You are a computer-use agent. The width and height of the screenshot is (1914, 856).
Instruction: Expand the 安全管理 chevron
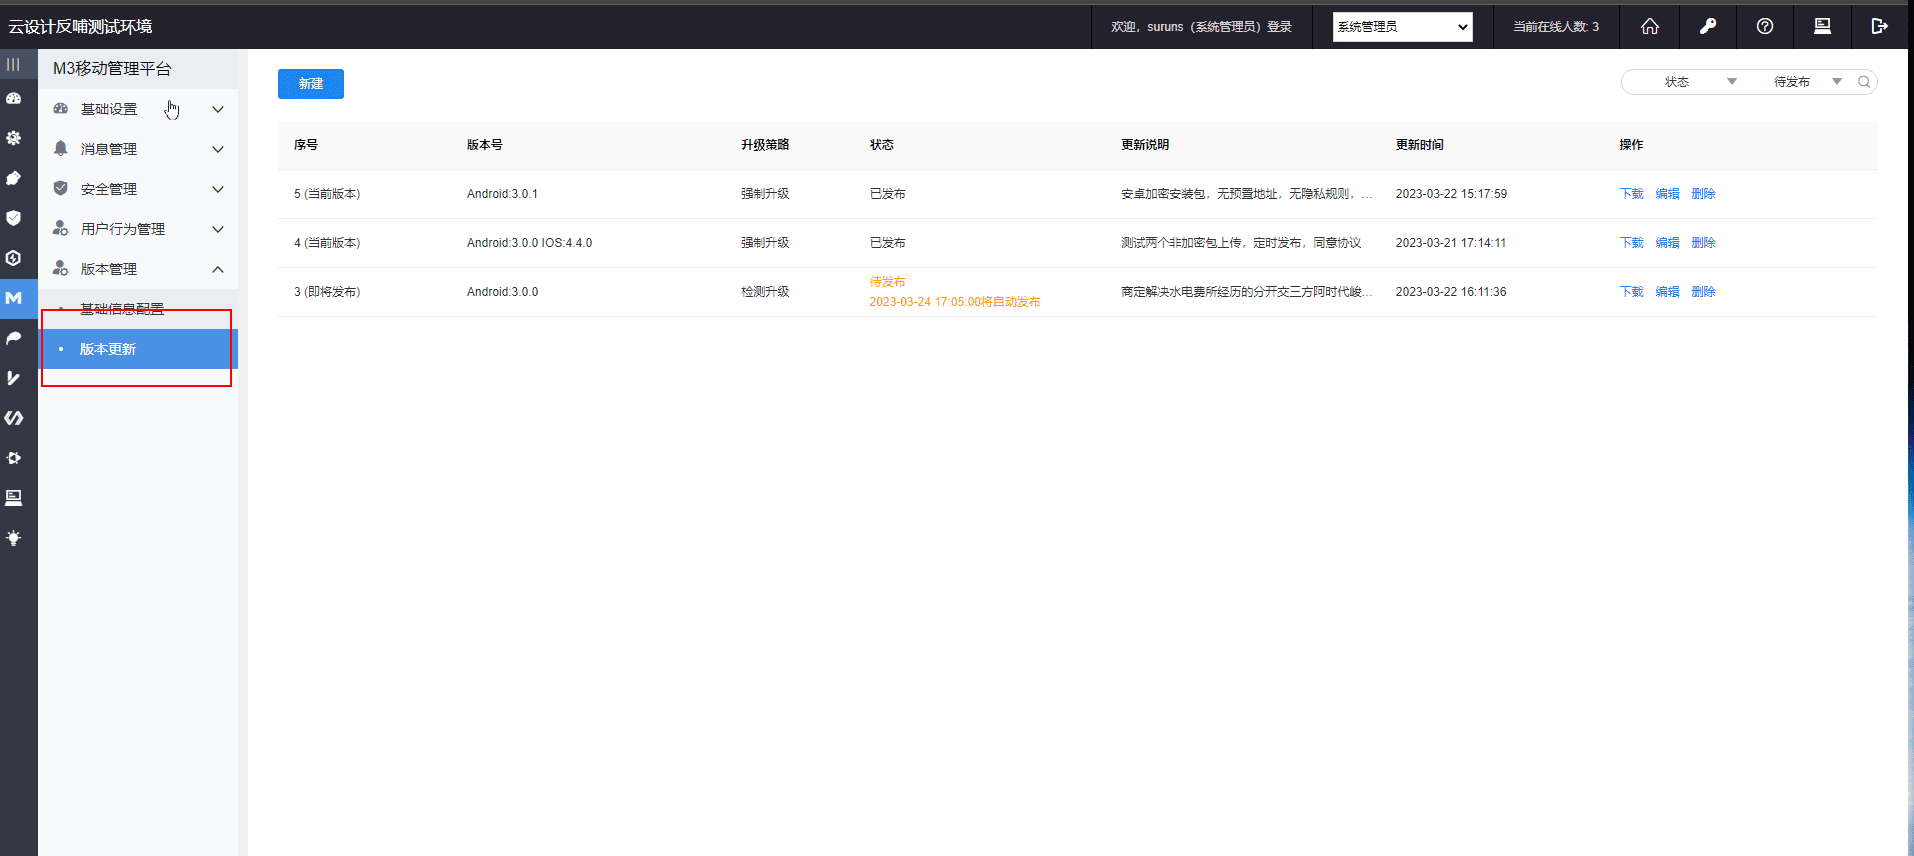coord(218,189)
